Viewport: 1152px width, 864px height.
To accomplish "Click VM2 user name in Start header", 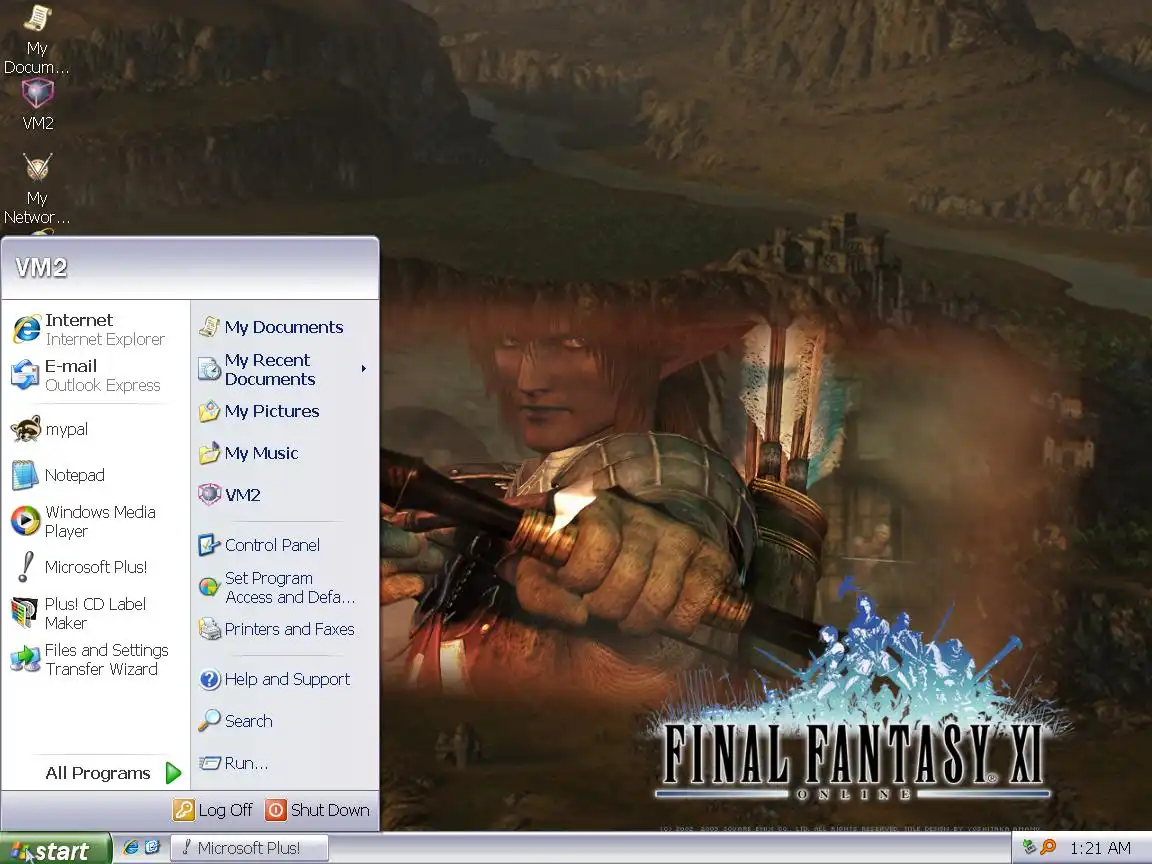I will [41, 267].
